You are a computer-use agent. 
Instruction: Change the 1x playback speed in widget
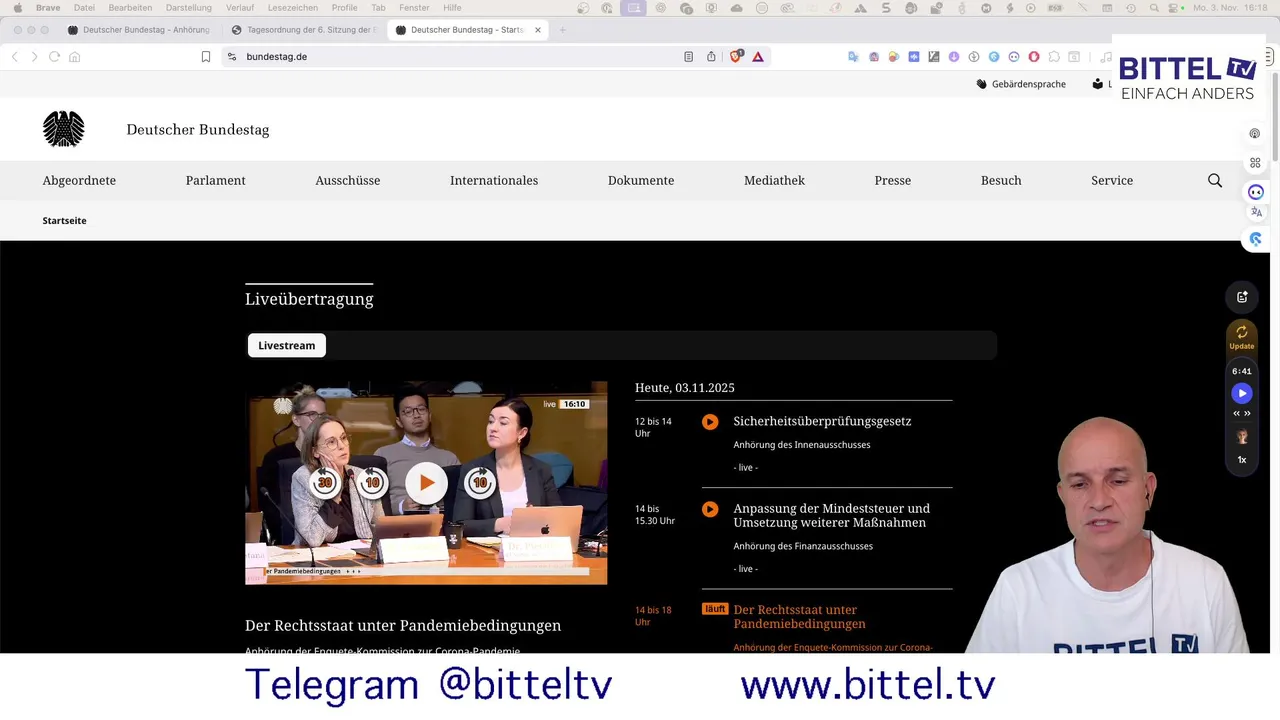1242,460
